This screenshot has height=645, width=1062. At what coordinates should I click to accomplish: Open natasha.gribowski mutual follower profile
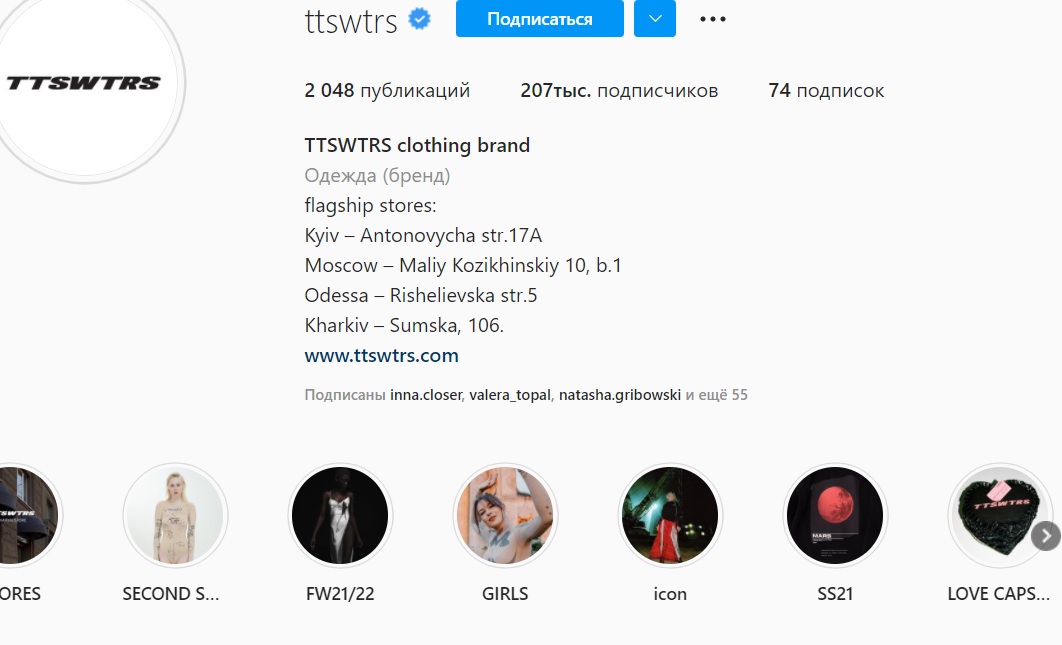620,395
